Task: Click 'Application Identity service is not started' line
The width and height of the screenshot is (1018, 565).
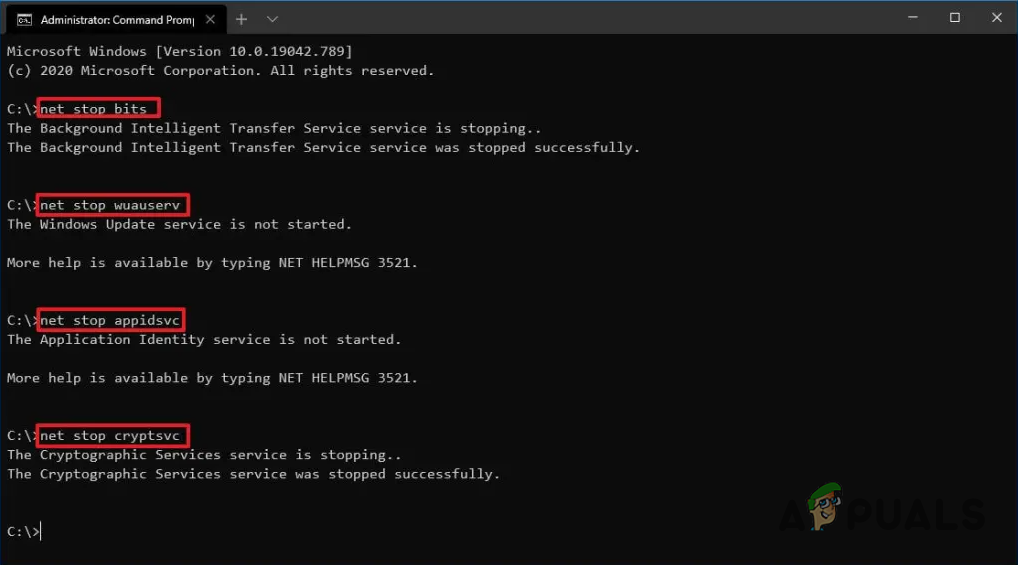Action: (x=204, y=340)
